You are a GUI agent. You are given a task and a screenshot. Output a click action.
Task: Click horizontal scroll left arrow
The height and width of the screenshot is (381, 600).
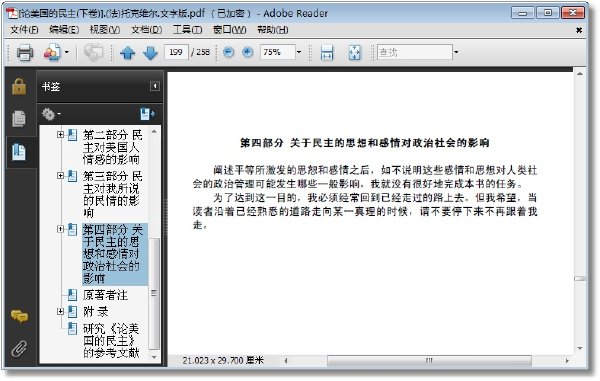click(286, 360)
